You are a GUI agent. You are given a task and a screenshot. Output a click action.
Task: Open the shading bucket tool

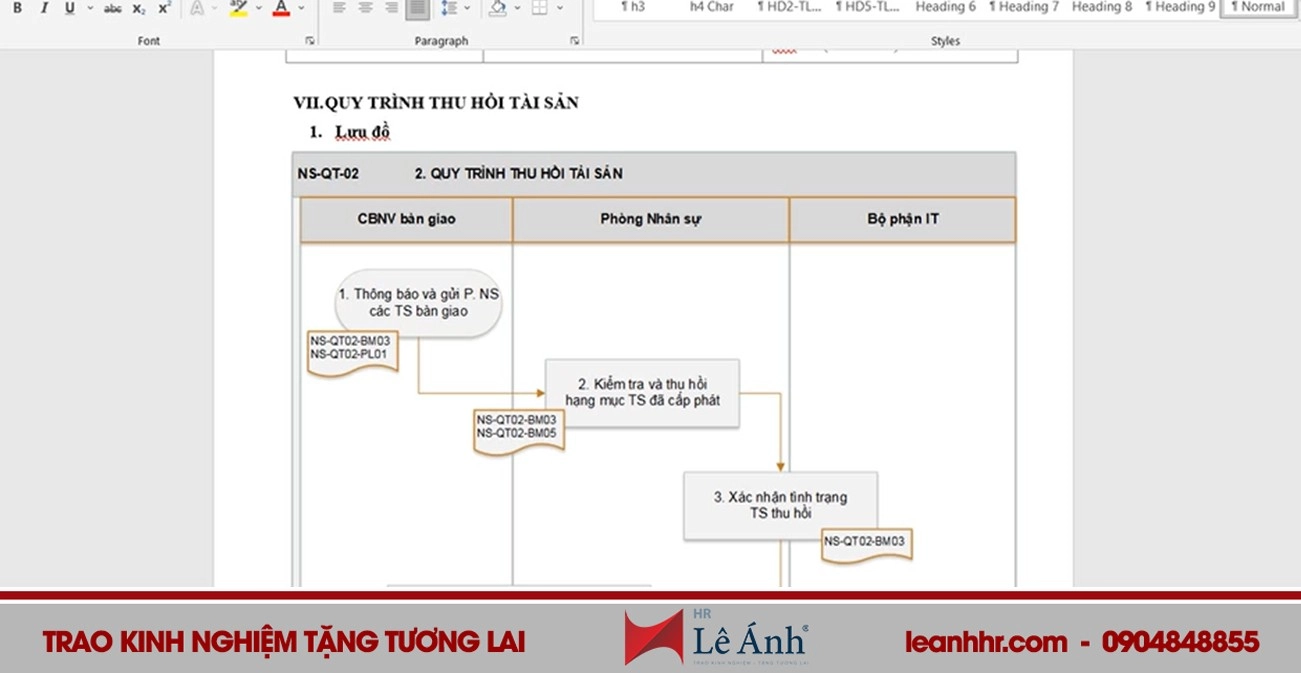[x=495, y=8]
